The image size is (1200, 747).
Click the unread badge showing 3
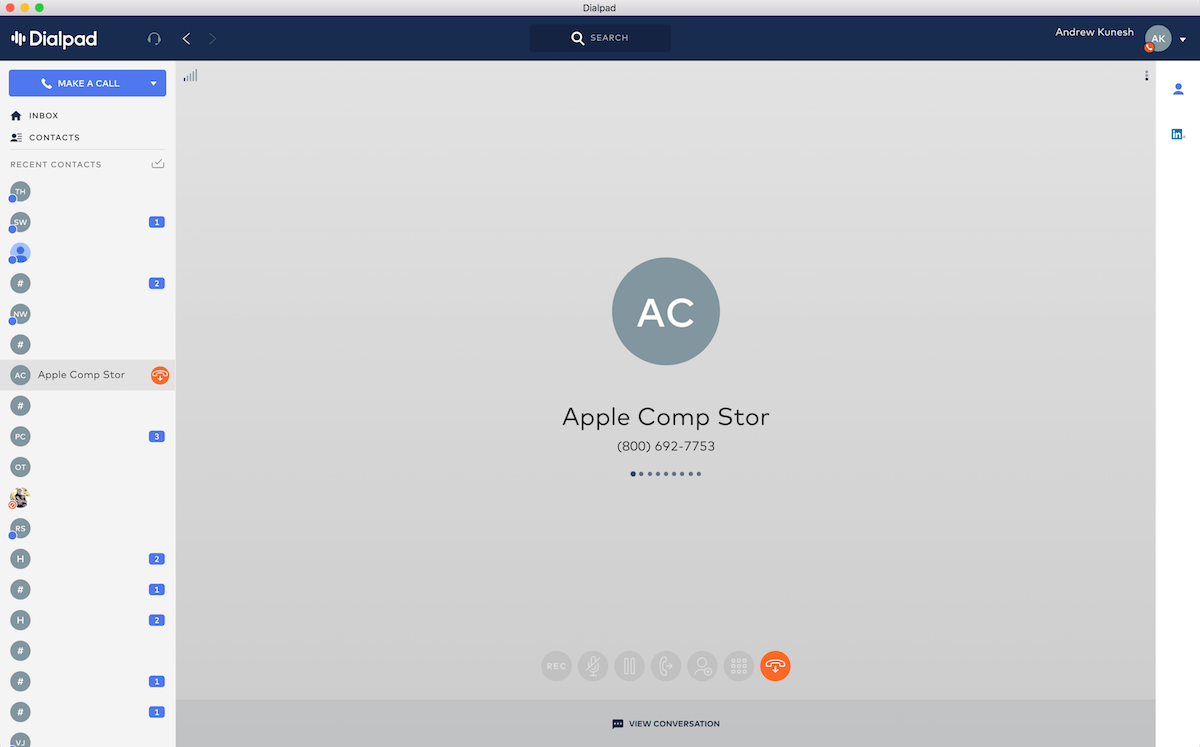point(156,437)
